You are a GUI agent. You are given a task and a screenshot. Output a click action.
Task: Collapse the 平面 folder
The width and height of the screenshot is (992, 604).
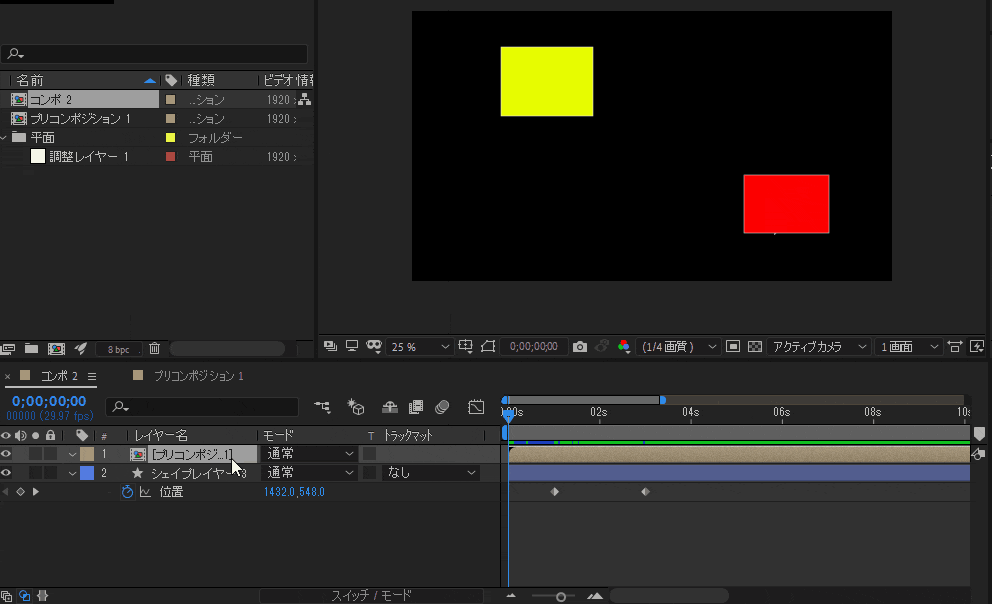(4, 137)
